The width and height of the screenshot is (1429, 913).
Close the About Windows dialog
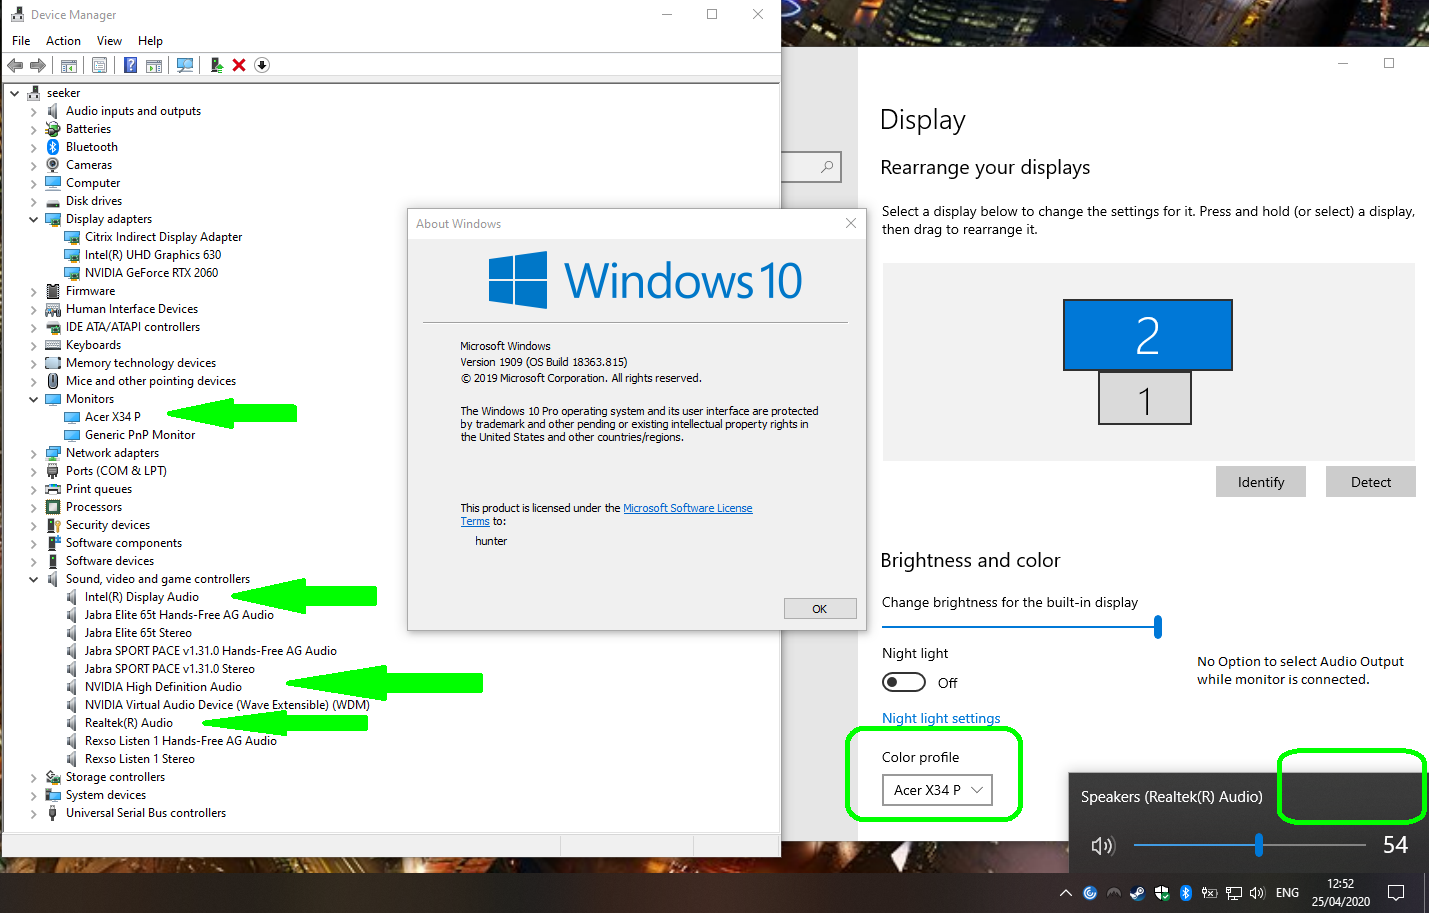(x=851, y=223)
